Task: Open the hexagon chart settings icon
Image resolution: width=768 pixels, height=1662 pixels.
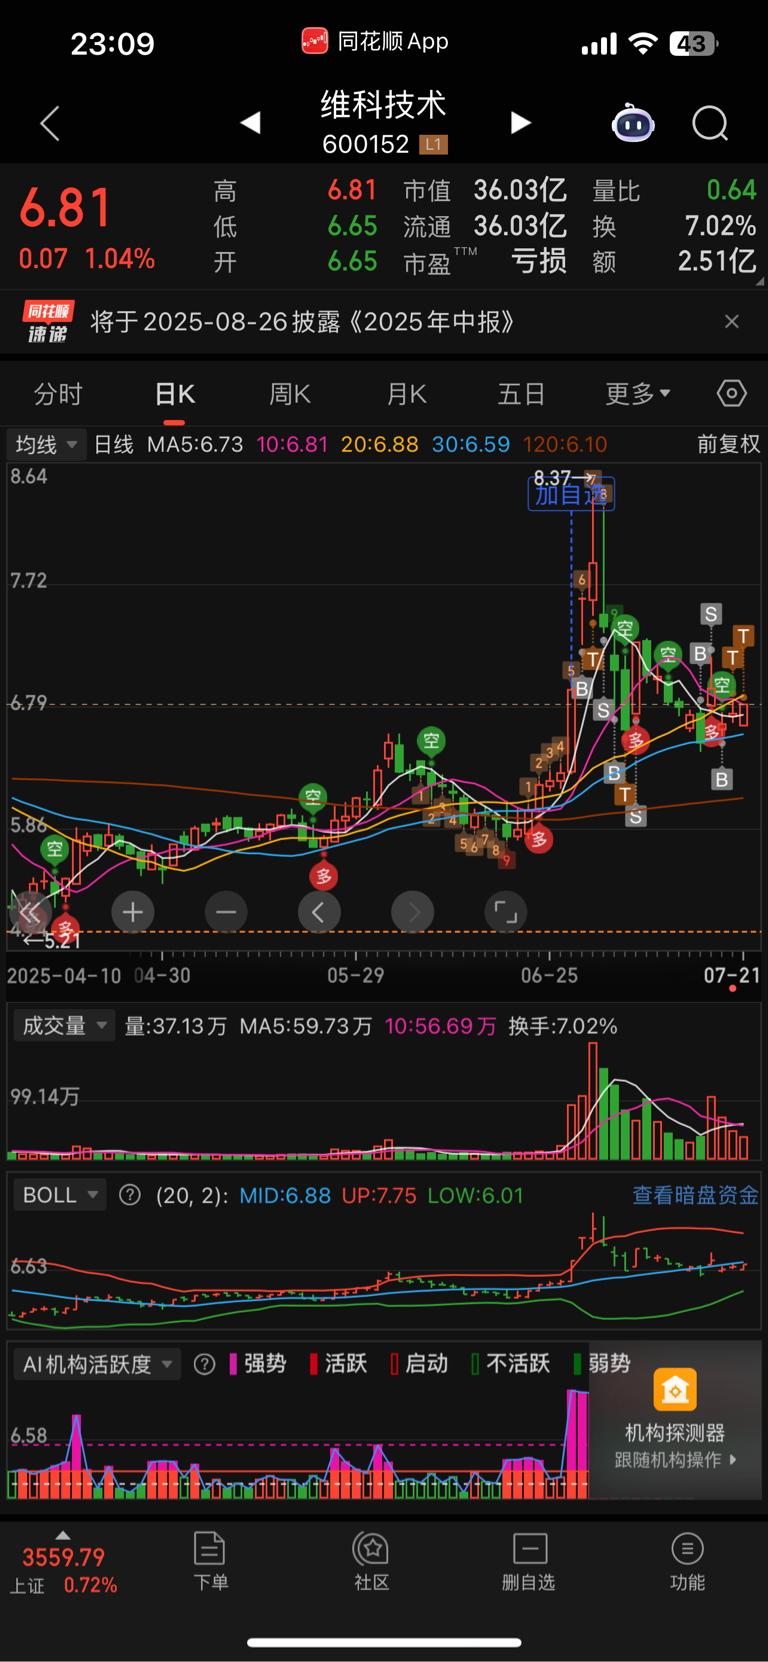Action: point(732,393)
